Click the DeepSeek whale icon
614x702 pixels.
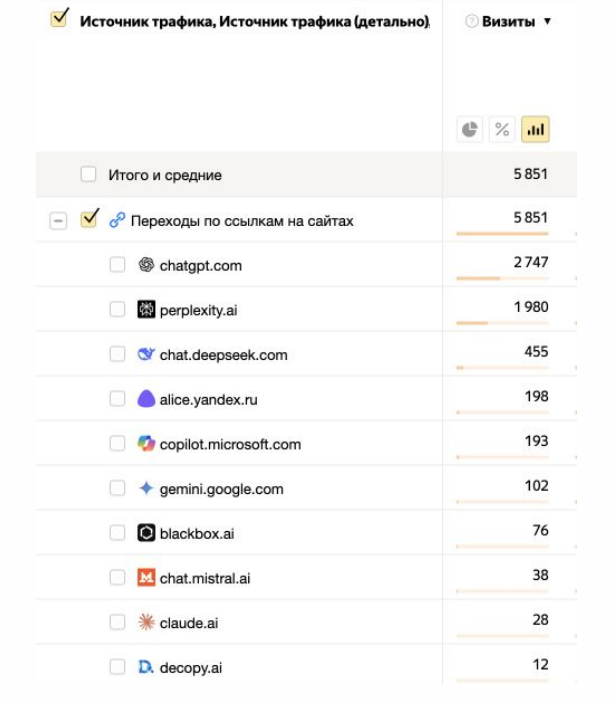pyautogui.click(x=147, y=354)
